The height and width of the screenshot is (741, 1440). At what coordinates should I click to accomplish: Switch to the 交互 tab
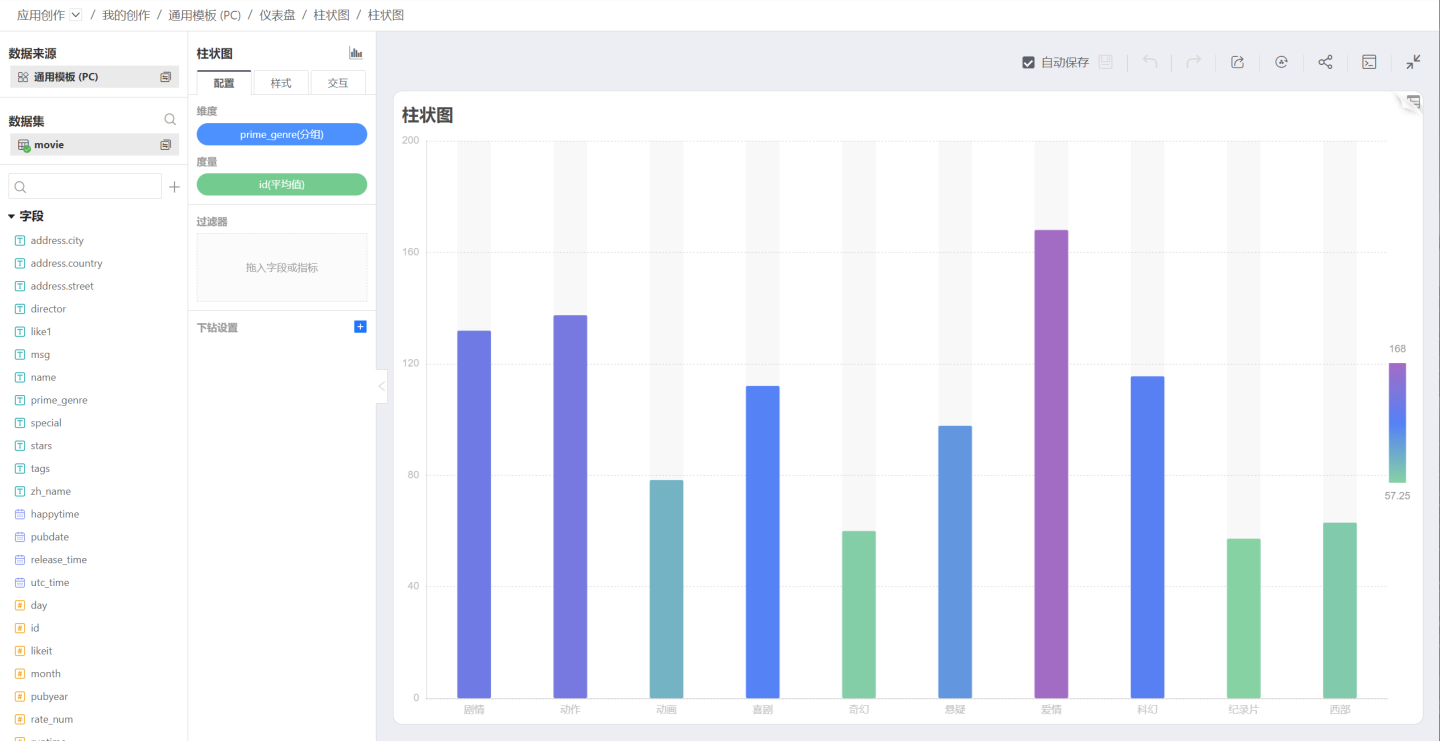(338, 83)
